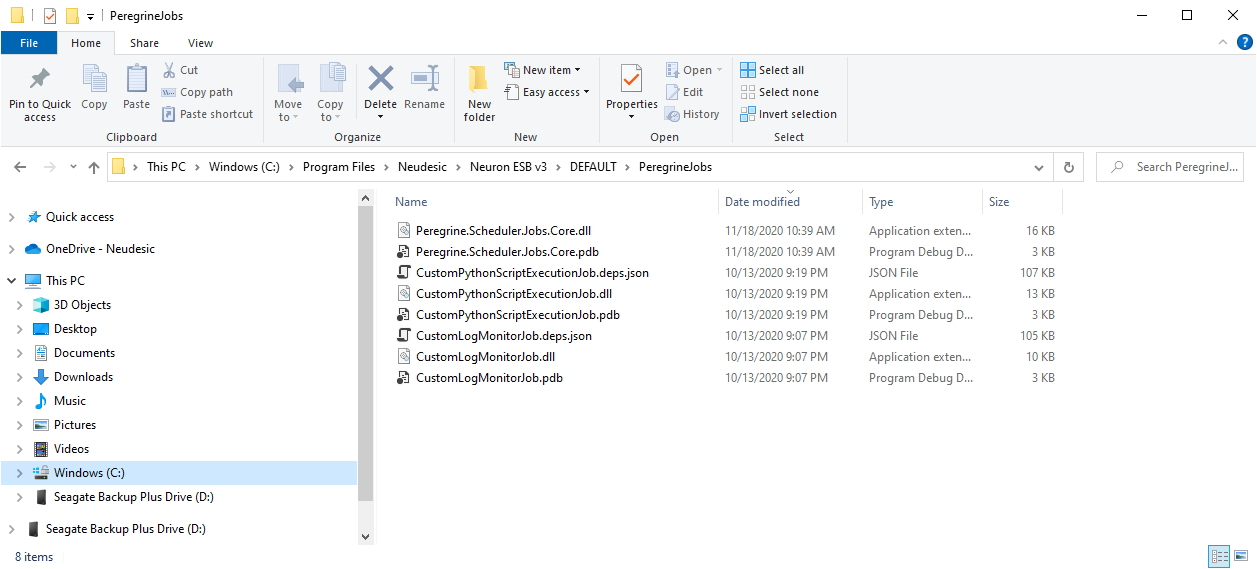This screenshot has height=569, width=1257.
Task: Click Select all in the ribbon
Action: pos(771,70)
